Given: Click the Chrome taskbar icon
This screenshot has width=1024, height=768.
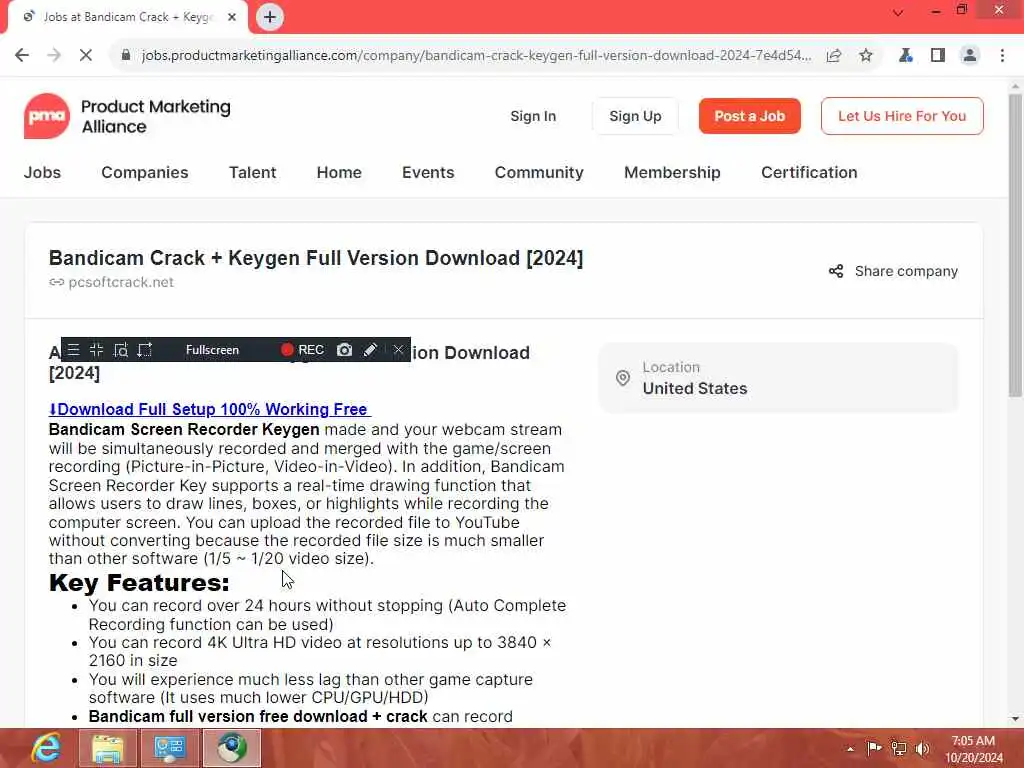Looking at the screenshot, I should pyautogui.click(x=232, y=748).
